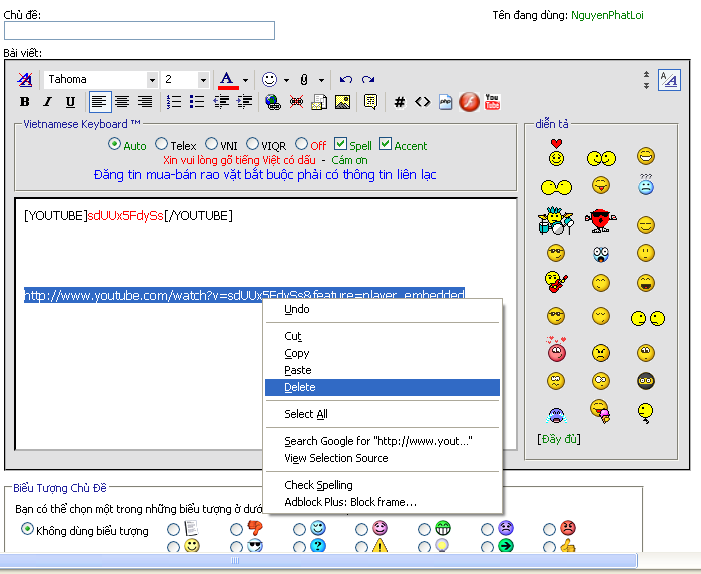Click the italic formatting button
Viewport: 701px width, 574px height.
pyautogui.click(x=47, y=101)
